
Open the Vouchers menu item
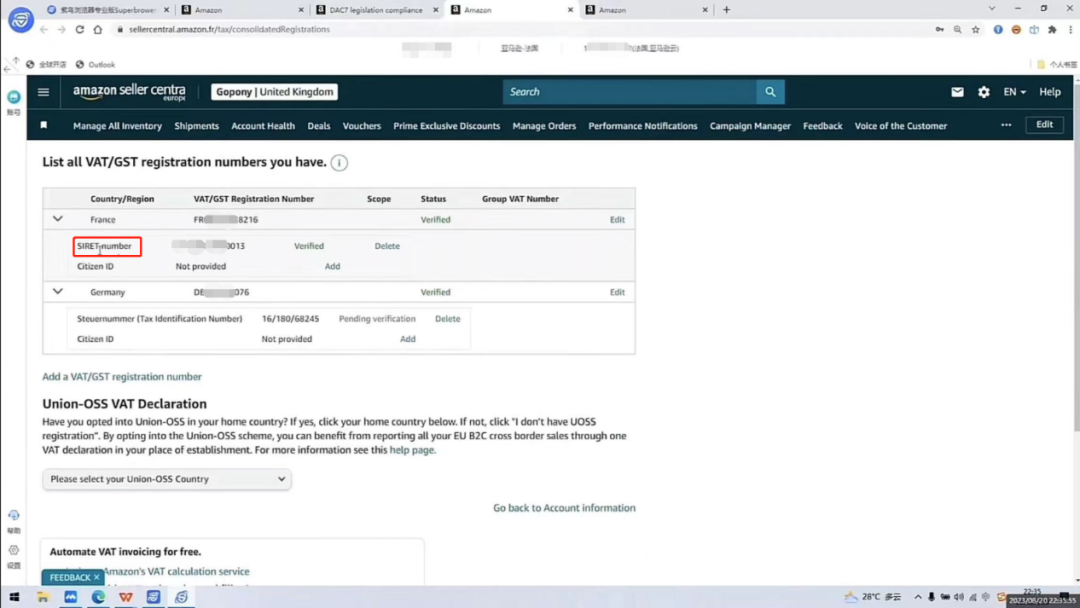coord(362,126)
